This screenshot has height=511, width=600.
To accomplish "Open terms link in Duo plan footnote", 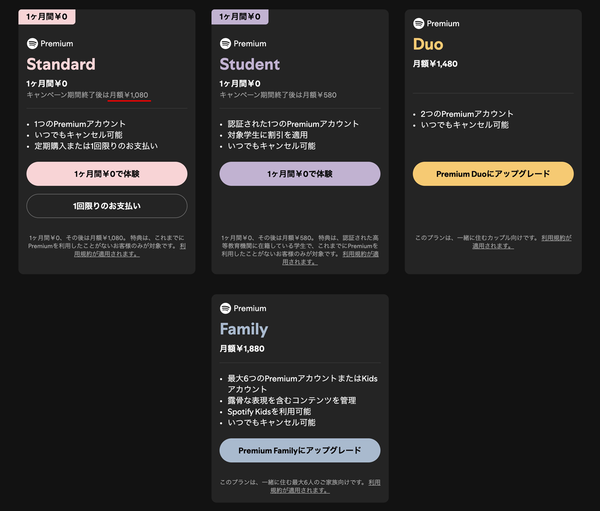I will click(x=493, y=246).
